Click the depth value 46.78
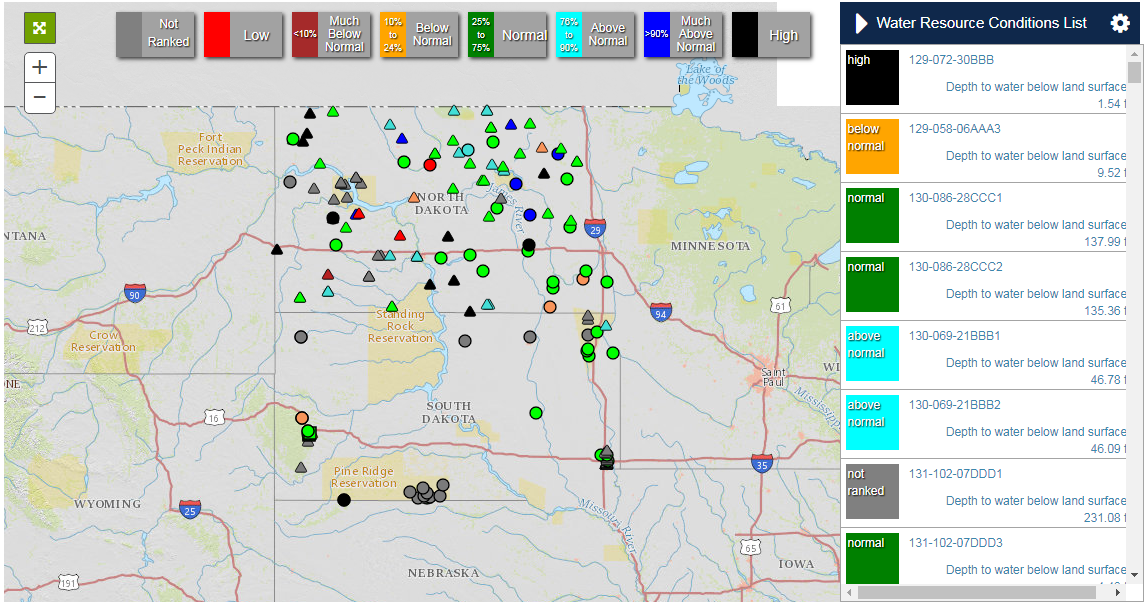The image size is (1144, 602). coord(1105,379)
